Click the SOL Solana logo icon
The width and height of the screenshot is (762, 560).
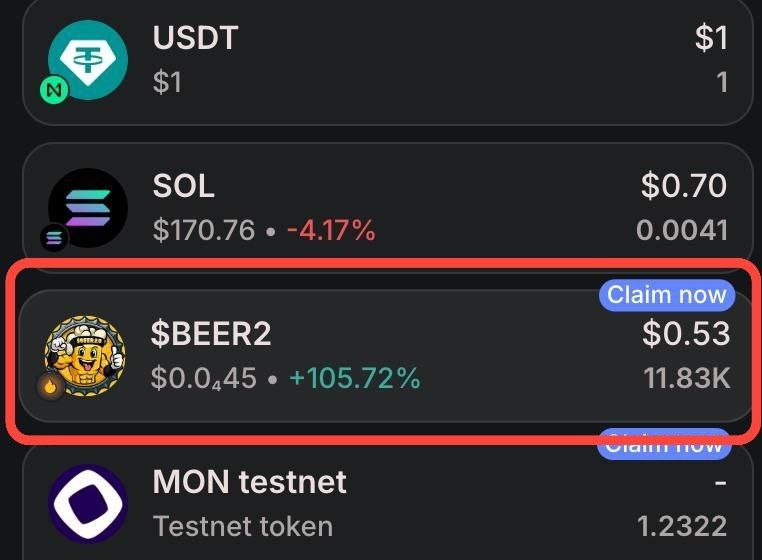(88, 208)
